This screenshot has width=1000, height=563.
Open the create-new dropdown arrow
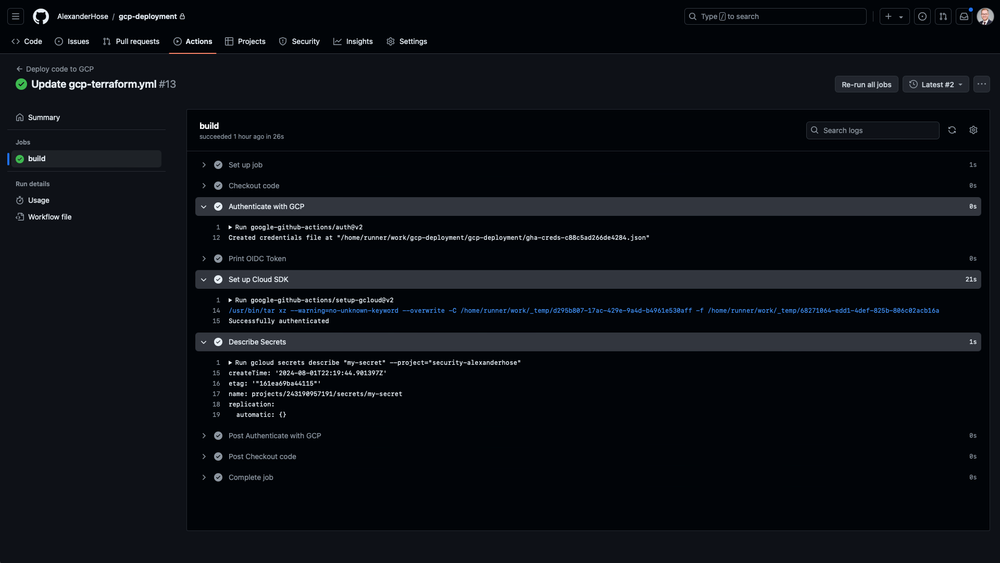click(901, 17)
